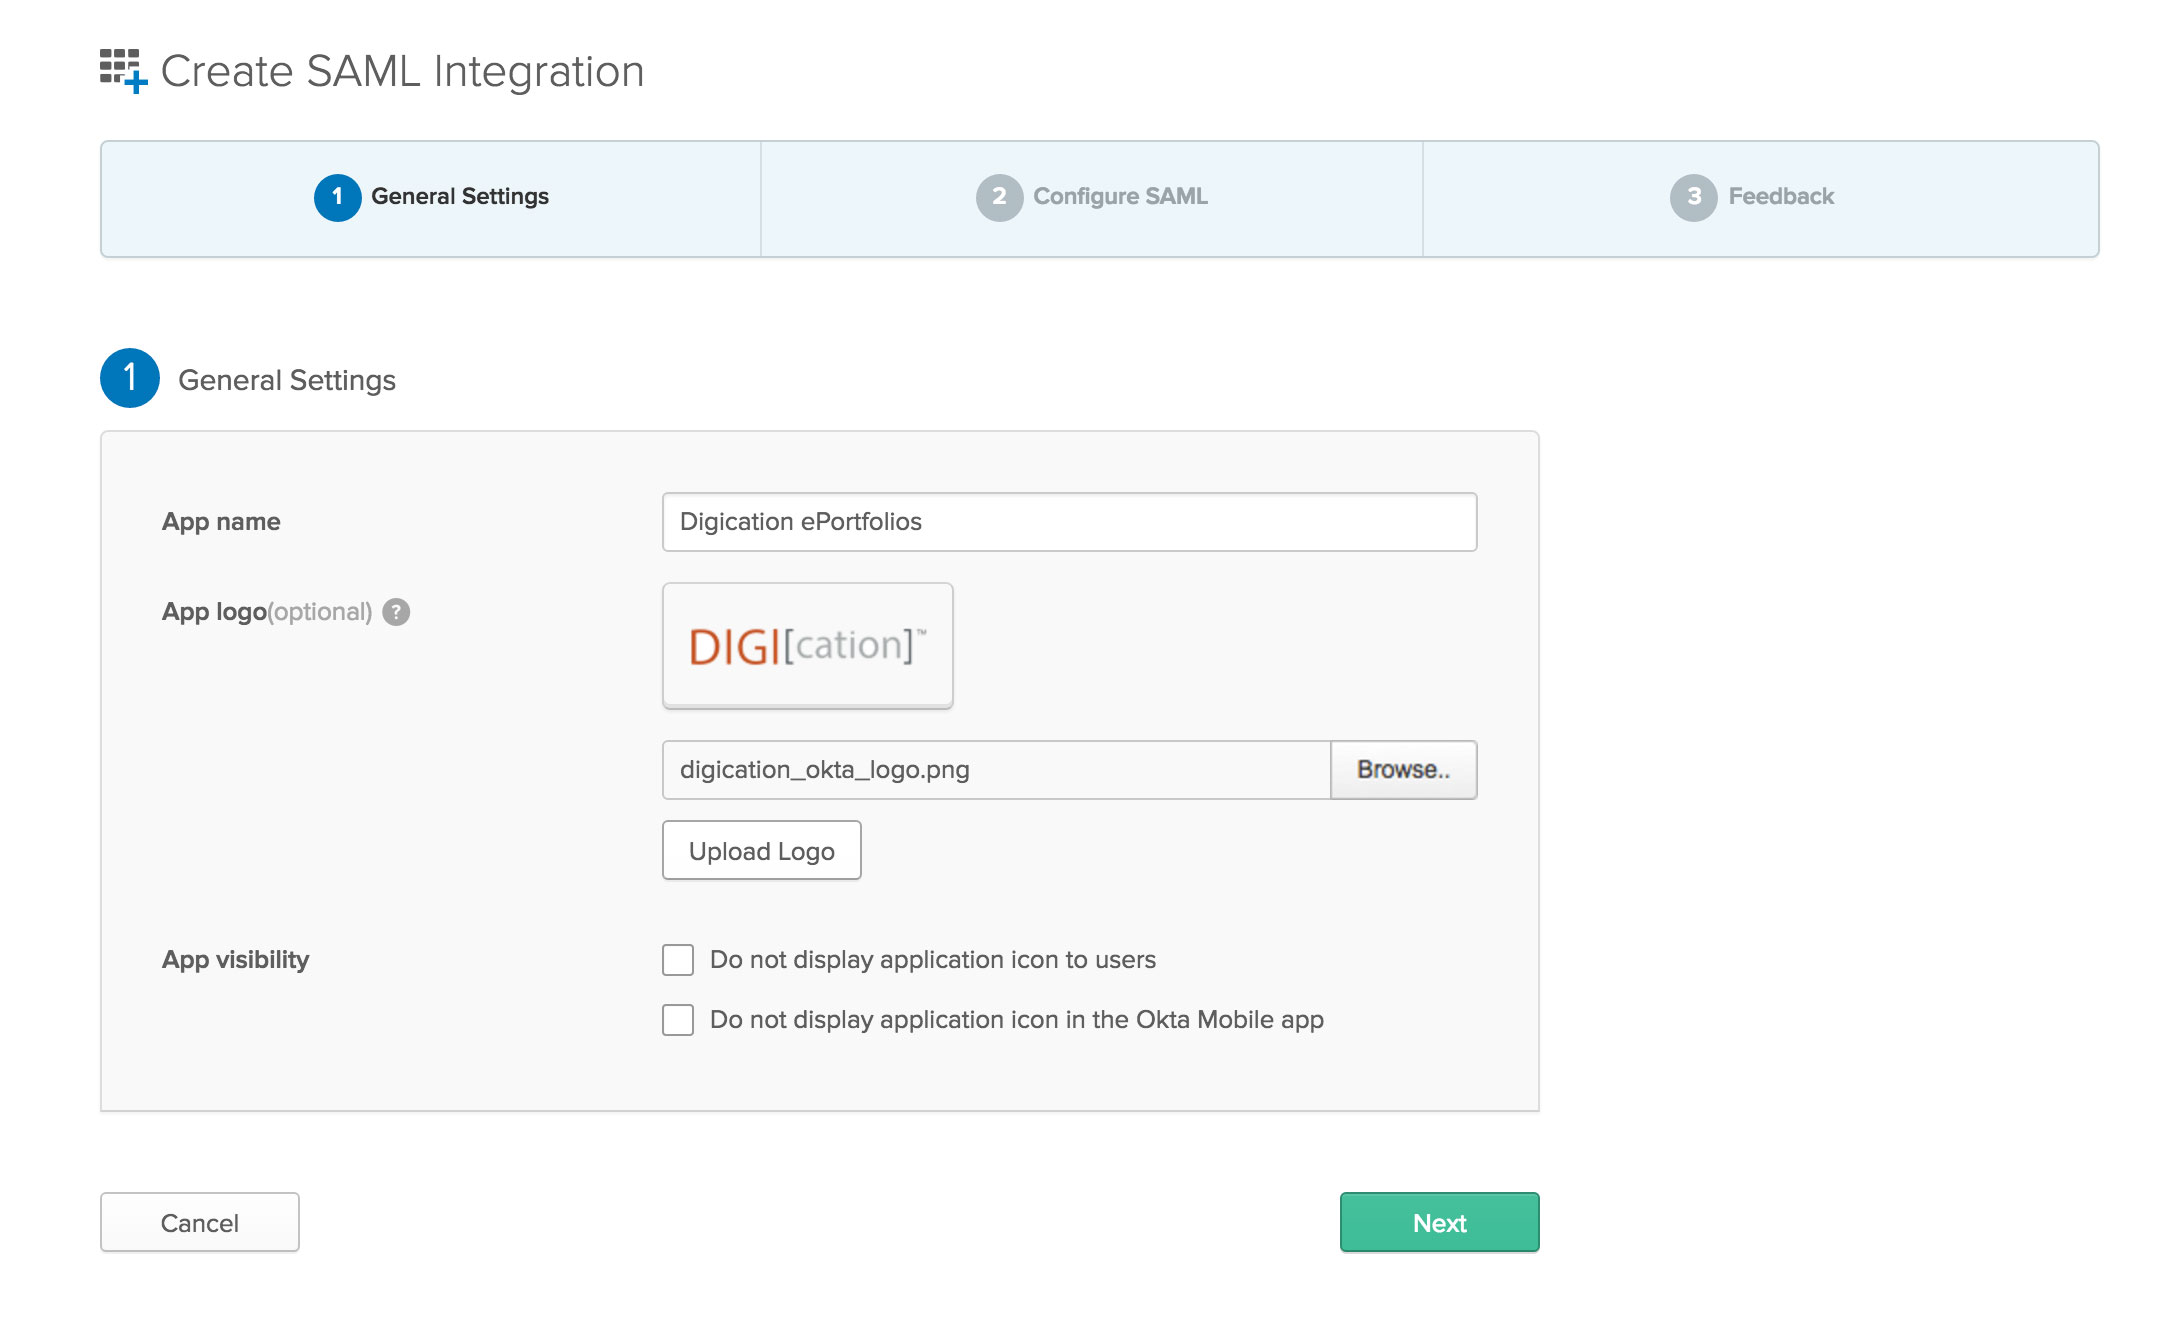This screenshot has width=2166, height=1330.
Task: Click the 'Do not display application icon to users' label text
Action: point(932,960)
